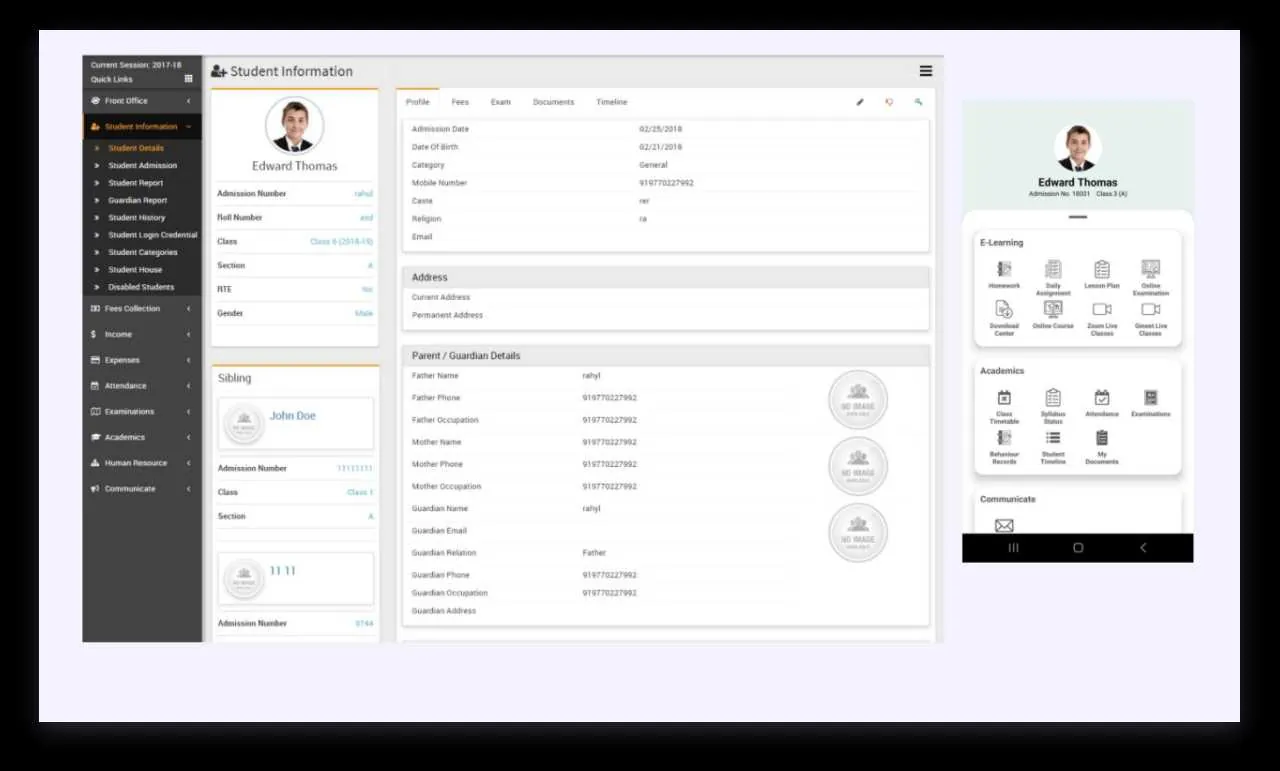Click Edward Thomas profile photo in web panel
The image size is (1280, 771).
click(x=294, y=125)
